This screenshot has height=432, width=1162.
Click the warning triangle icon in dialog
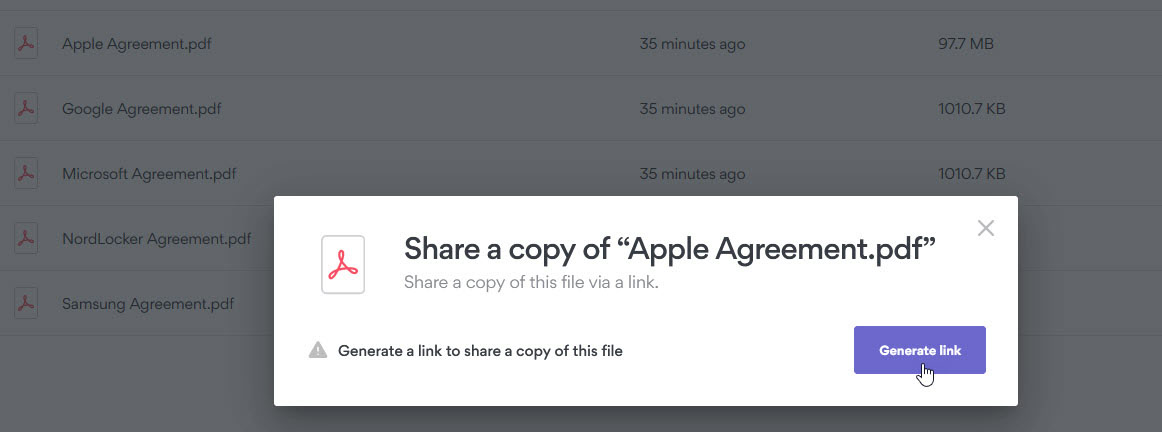click(318, 351)
